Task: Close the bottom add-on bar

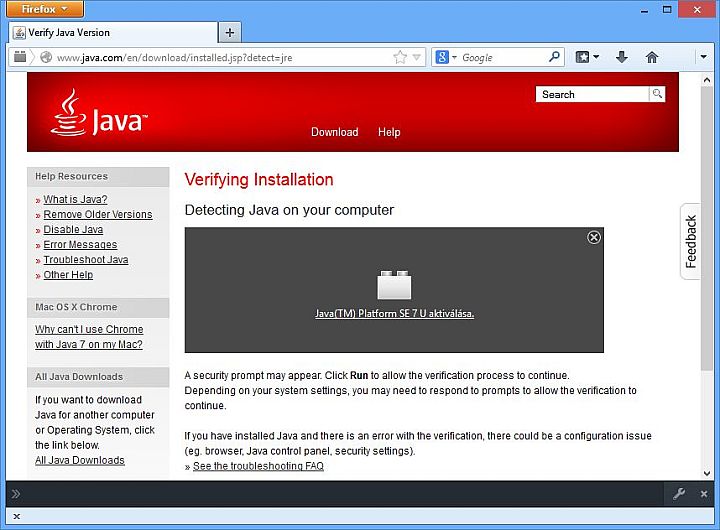Action: 17,517
